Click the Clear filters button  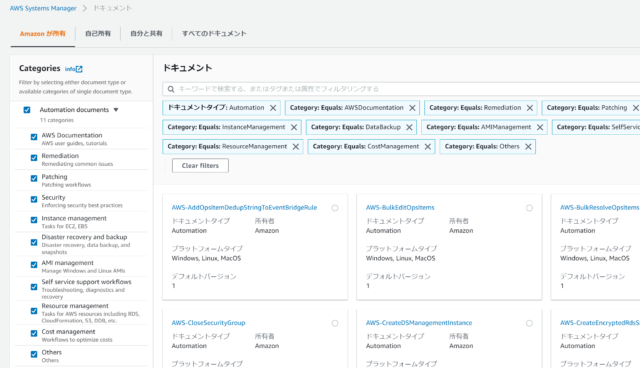click(200, 166)
